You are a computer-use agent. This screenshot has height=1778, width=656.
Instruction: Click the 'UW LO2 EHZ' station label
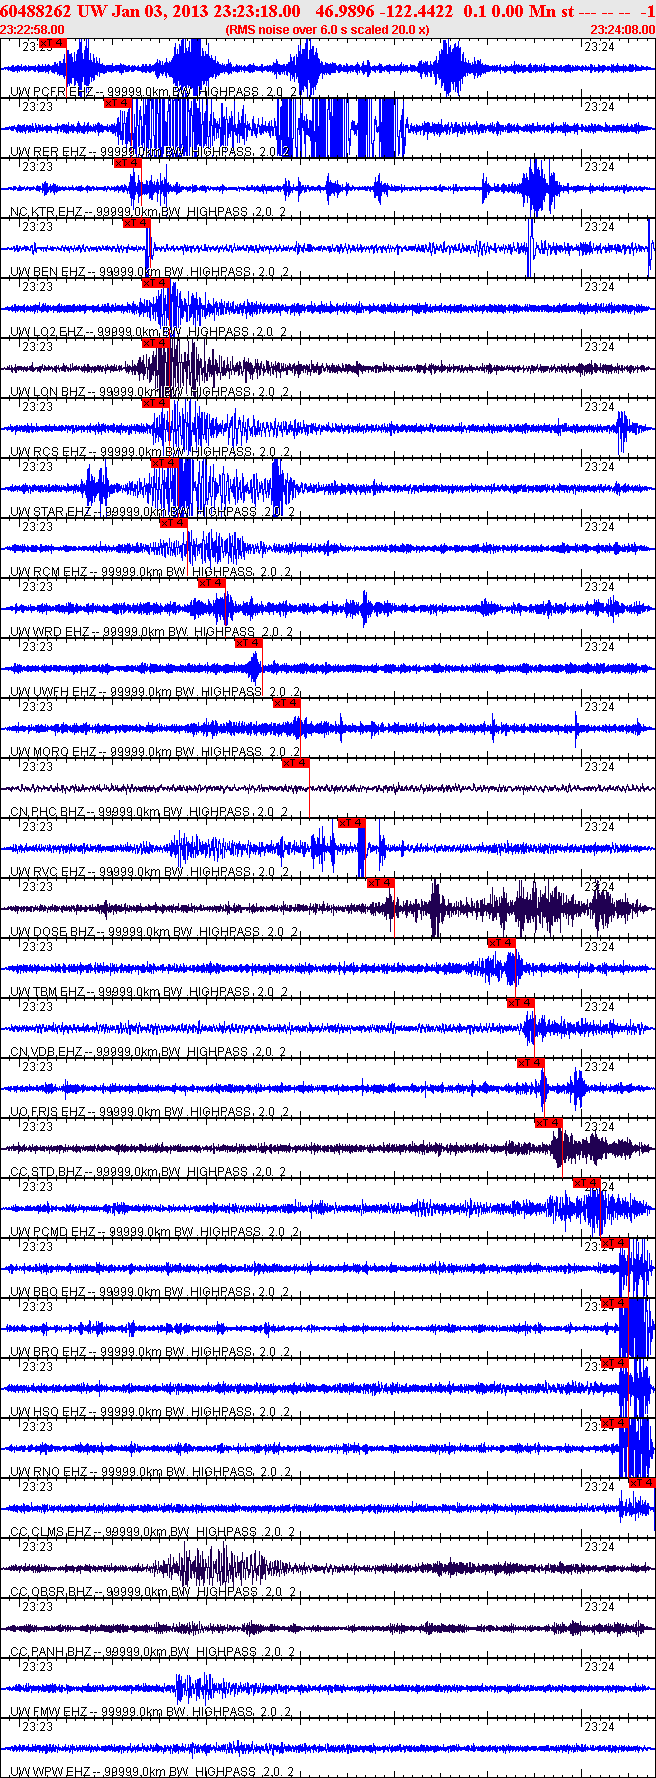48,332
